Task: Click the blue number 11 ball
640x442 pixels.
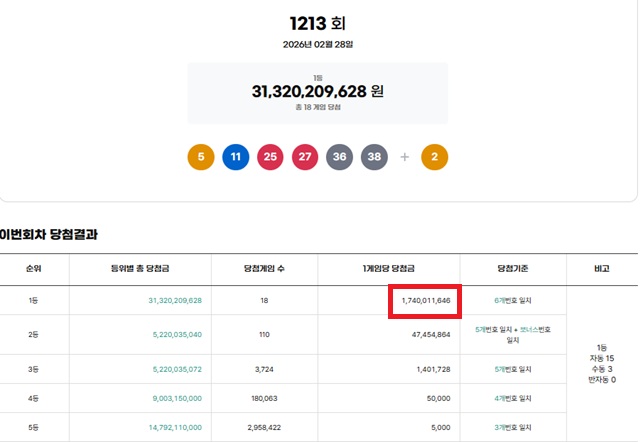Action: 236,157
